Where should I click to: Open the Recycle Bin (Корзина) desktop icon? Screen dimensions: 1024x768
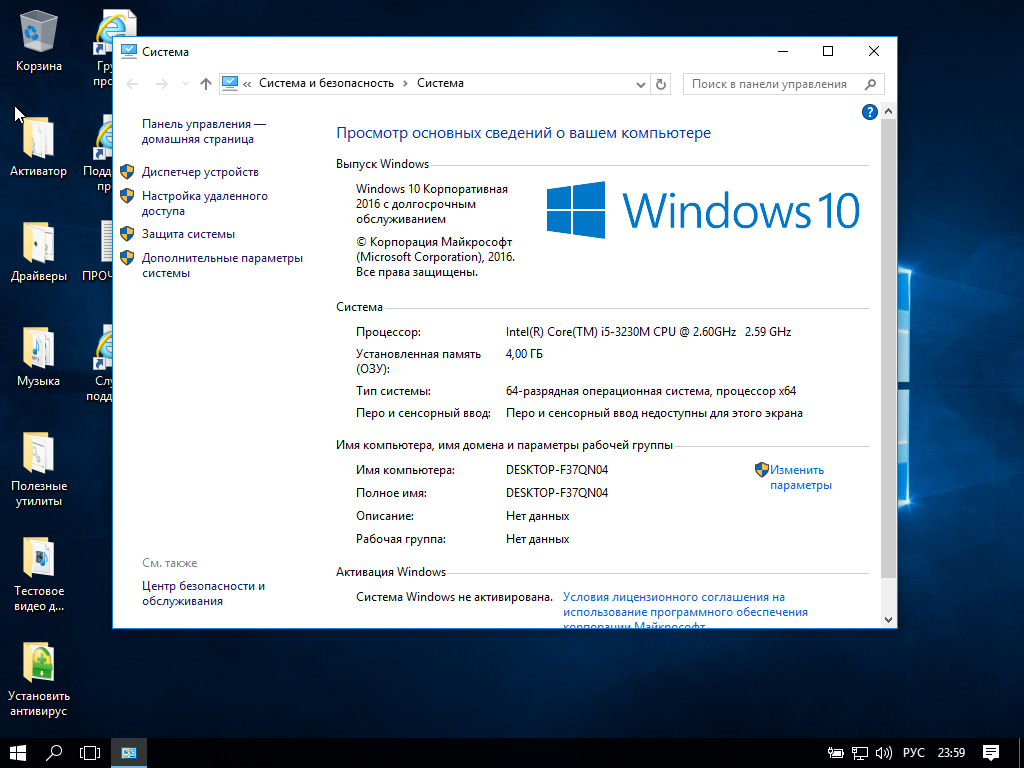pyautogui.click(x=39, y=40)
